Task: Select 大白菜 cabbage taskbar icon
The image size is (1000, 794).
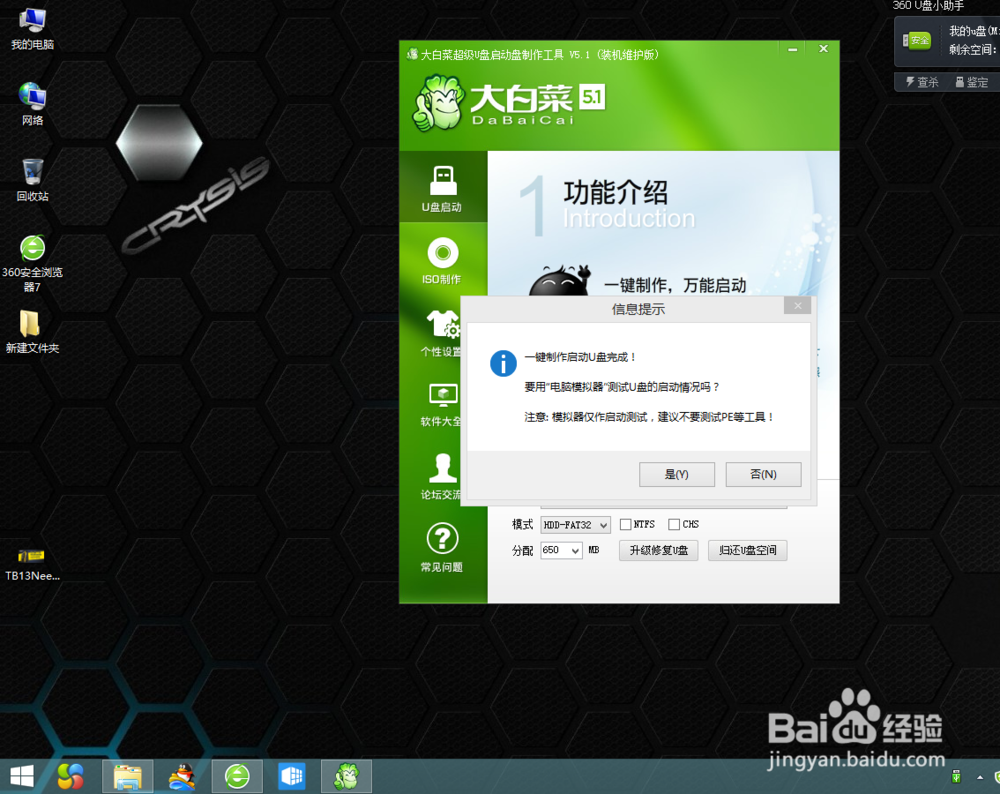Action: coord(346,777)
